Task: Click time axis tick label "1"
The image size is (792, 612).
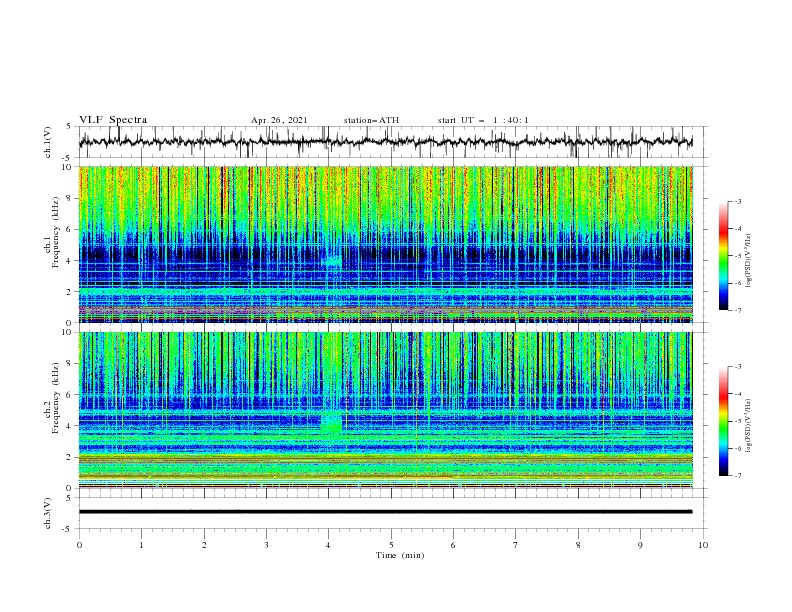Action: pos(141,545)
